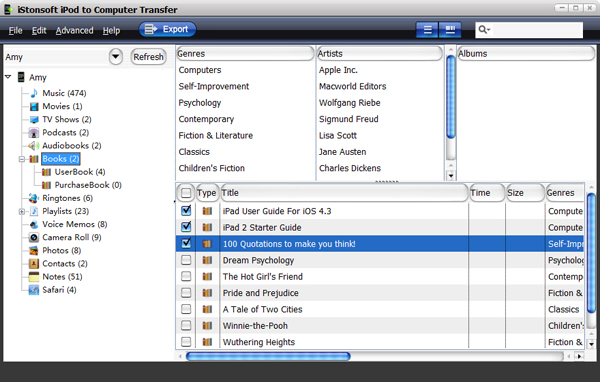Viewport: 600px width, 382px height.
Task: Click the Photos icon
Action: pos(34,251)
